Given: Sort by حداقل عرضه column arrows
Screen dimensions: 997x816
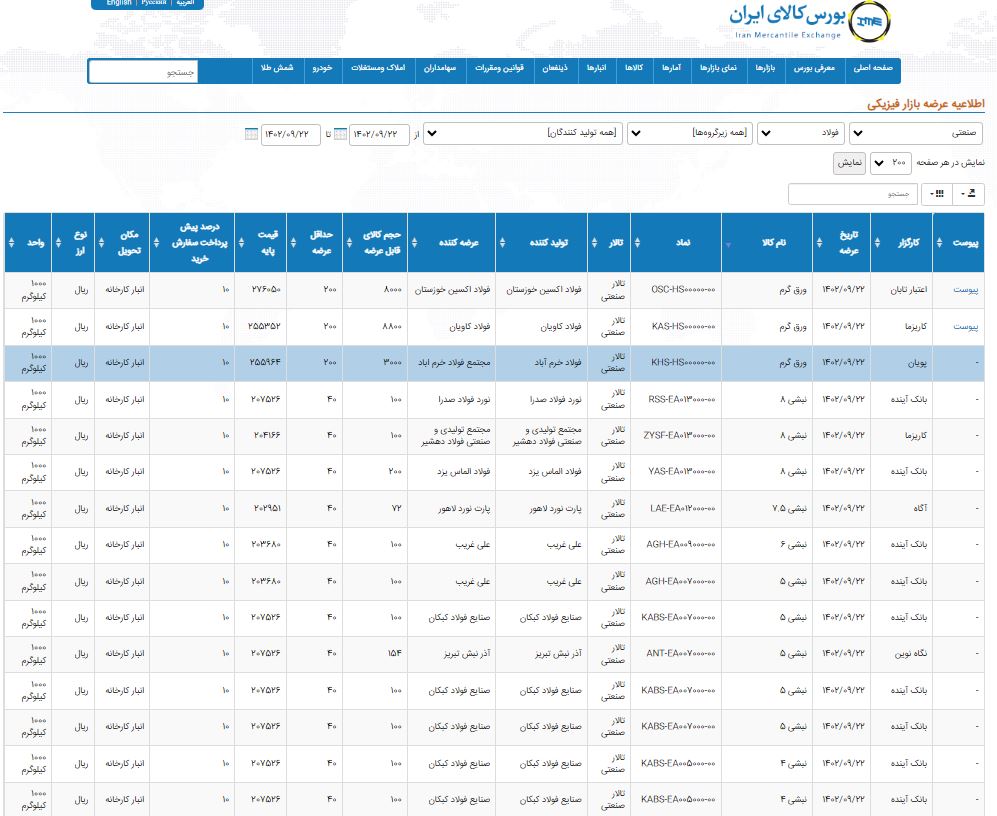Looking at the screenshot, I should point(293,242).
